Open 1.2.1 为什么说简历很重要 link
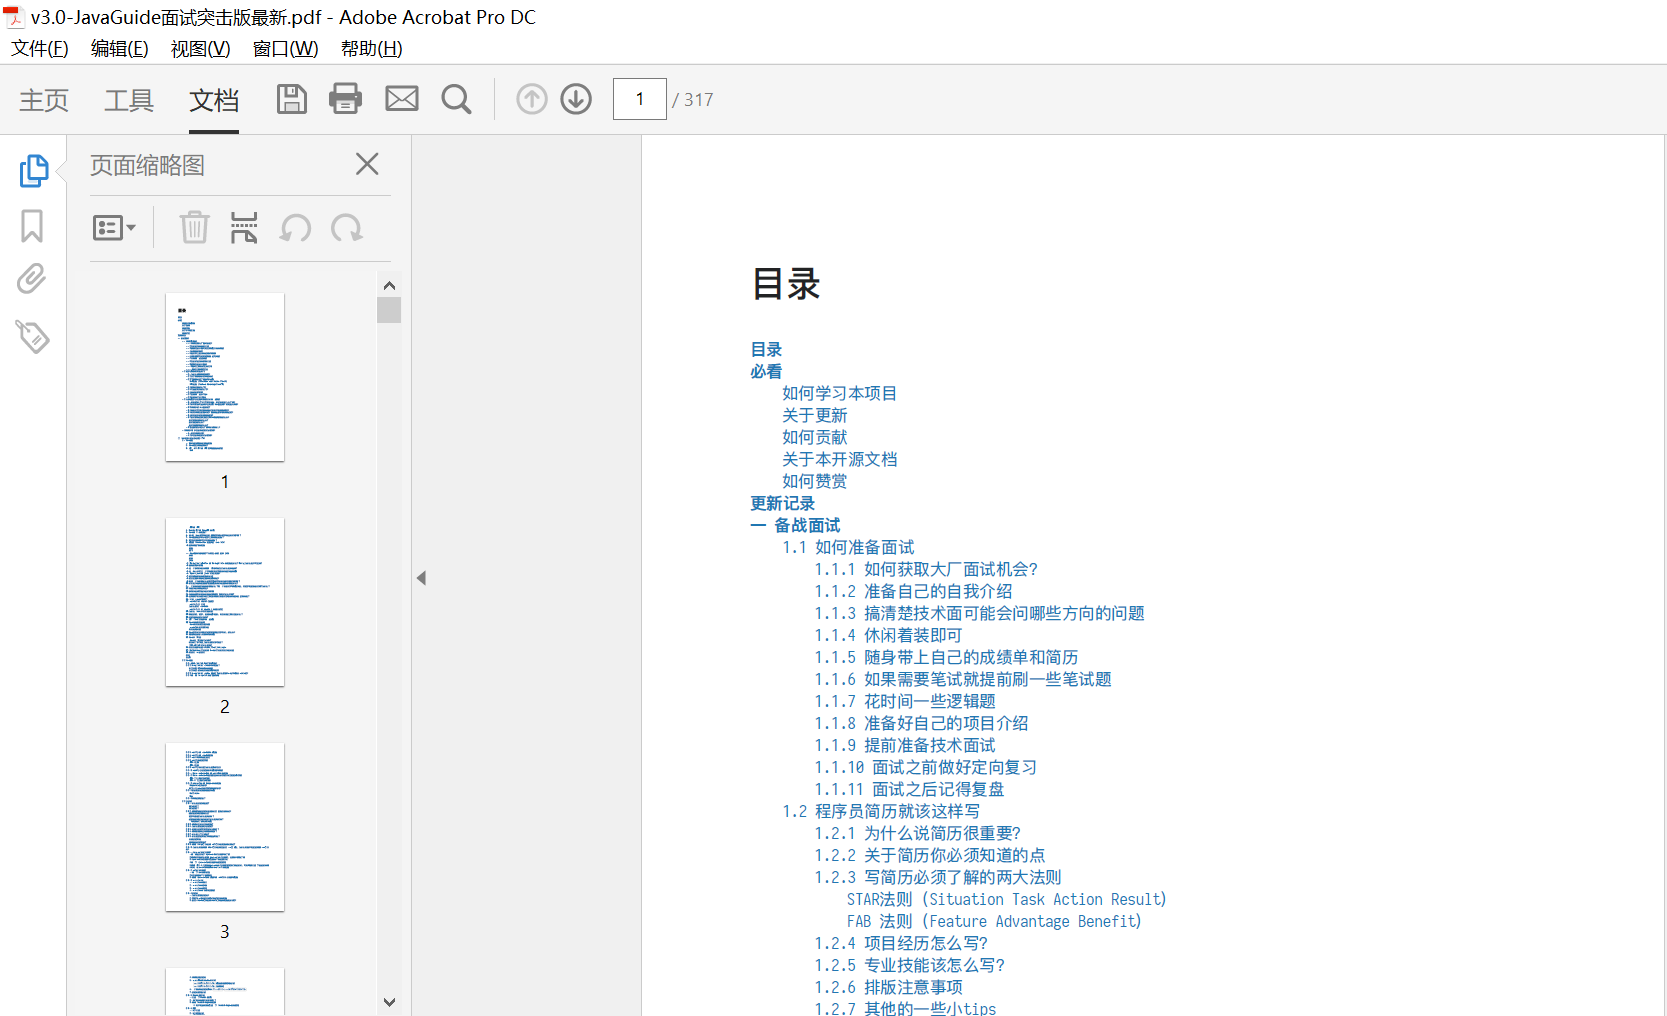 click(x=918, y=833)
